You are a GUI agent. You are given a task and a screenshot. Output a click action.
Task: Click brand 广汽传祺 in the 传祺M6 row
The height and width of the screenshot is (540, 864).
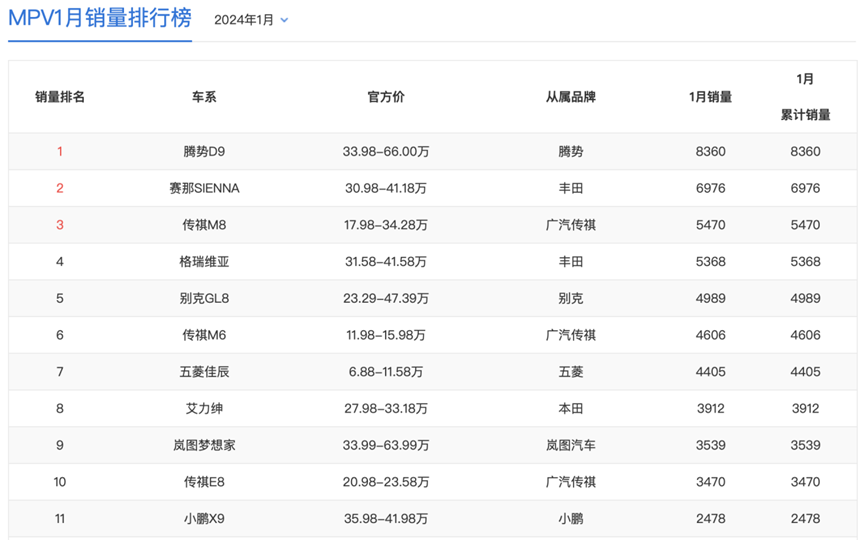(x=571, y=335)
